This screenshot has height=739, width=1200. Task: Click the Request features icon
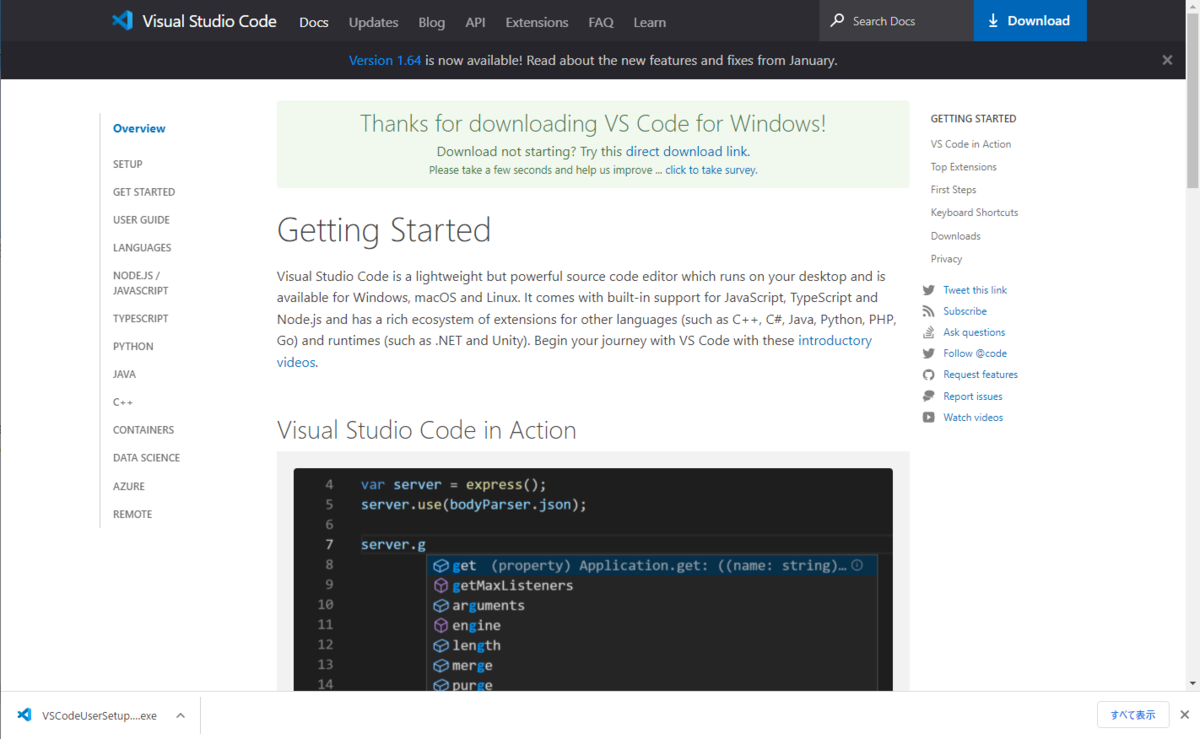tap(928, 374)
